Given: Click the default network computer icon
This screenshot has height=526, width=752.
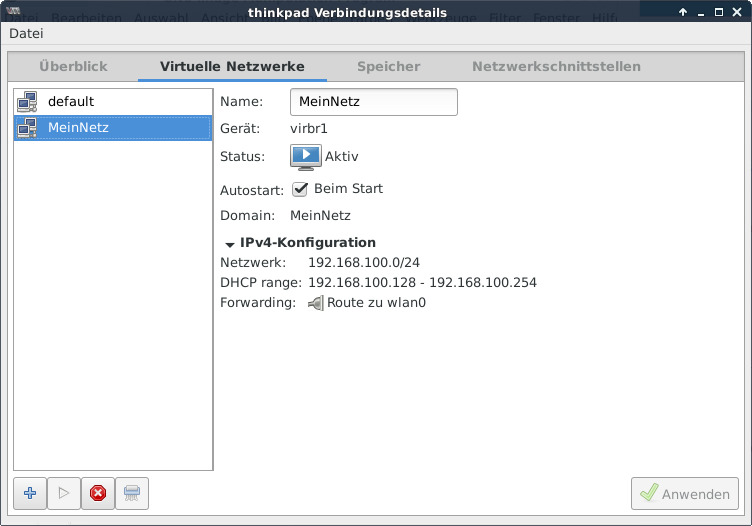Looking at the screenshot, I should coord(28,101).
